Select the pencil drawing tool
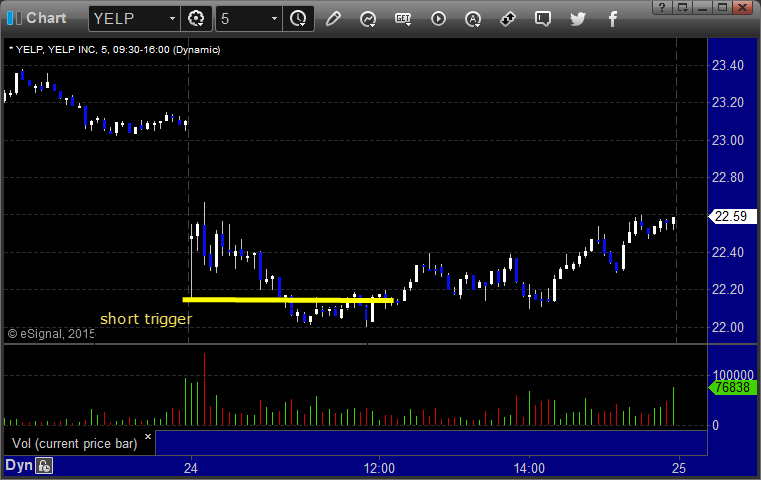Viewport: 761px width, 480px height. [333, 19]
